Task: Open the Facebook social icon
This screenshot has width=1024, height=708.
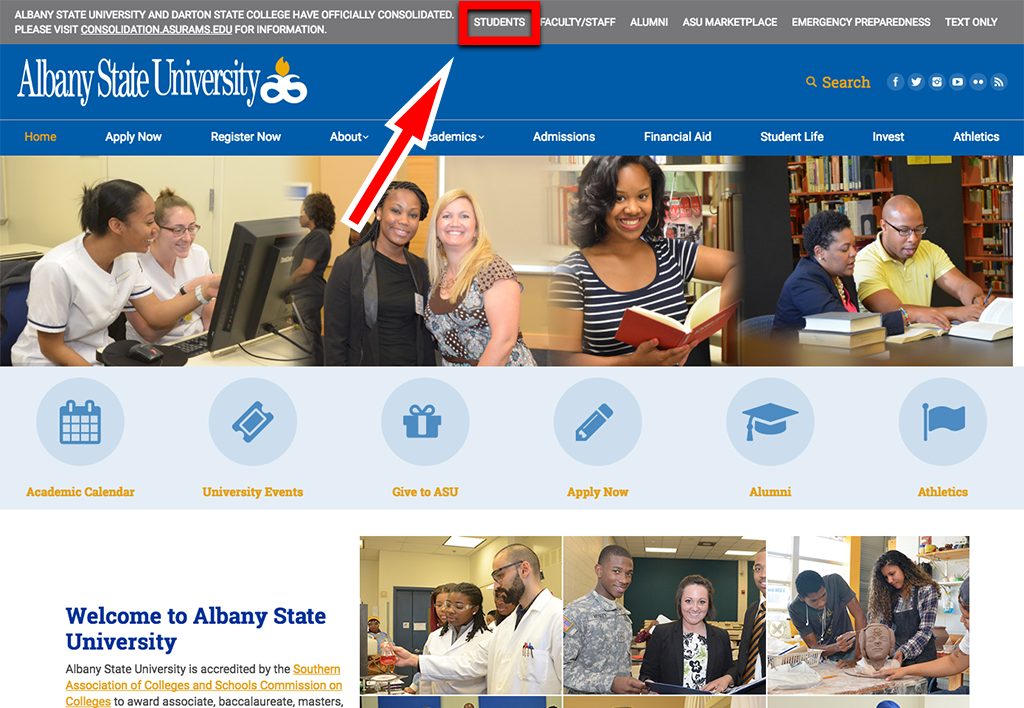Action: 895,82
